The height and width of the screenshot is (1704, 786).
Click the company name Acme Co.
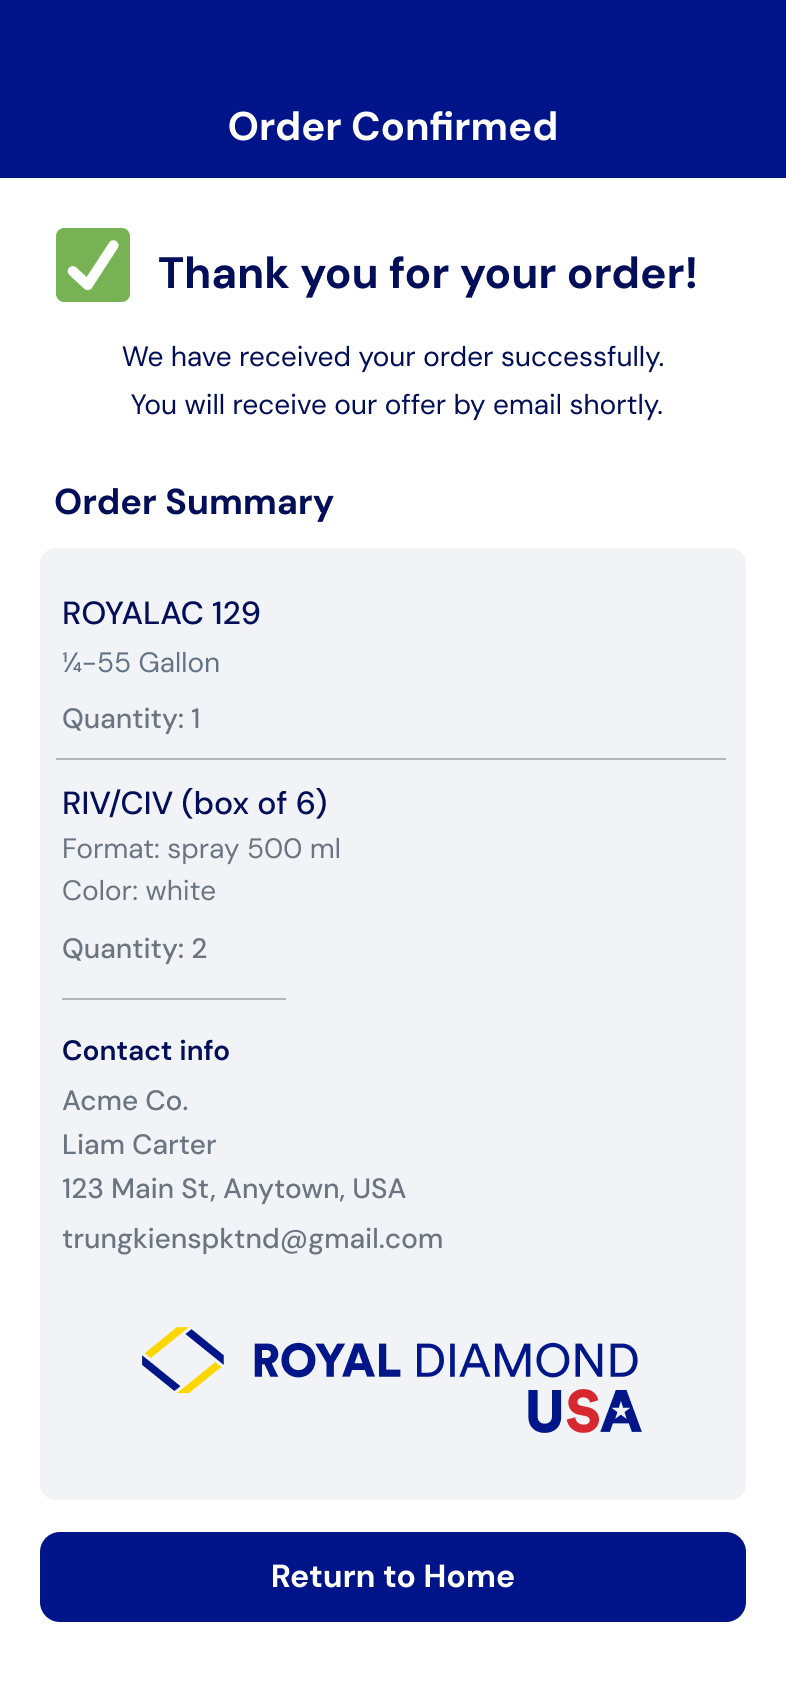click(125, 1101)
